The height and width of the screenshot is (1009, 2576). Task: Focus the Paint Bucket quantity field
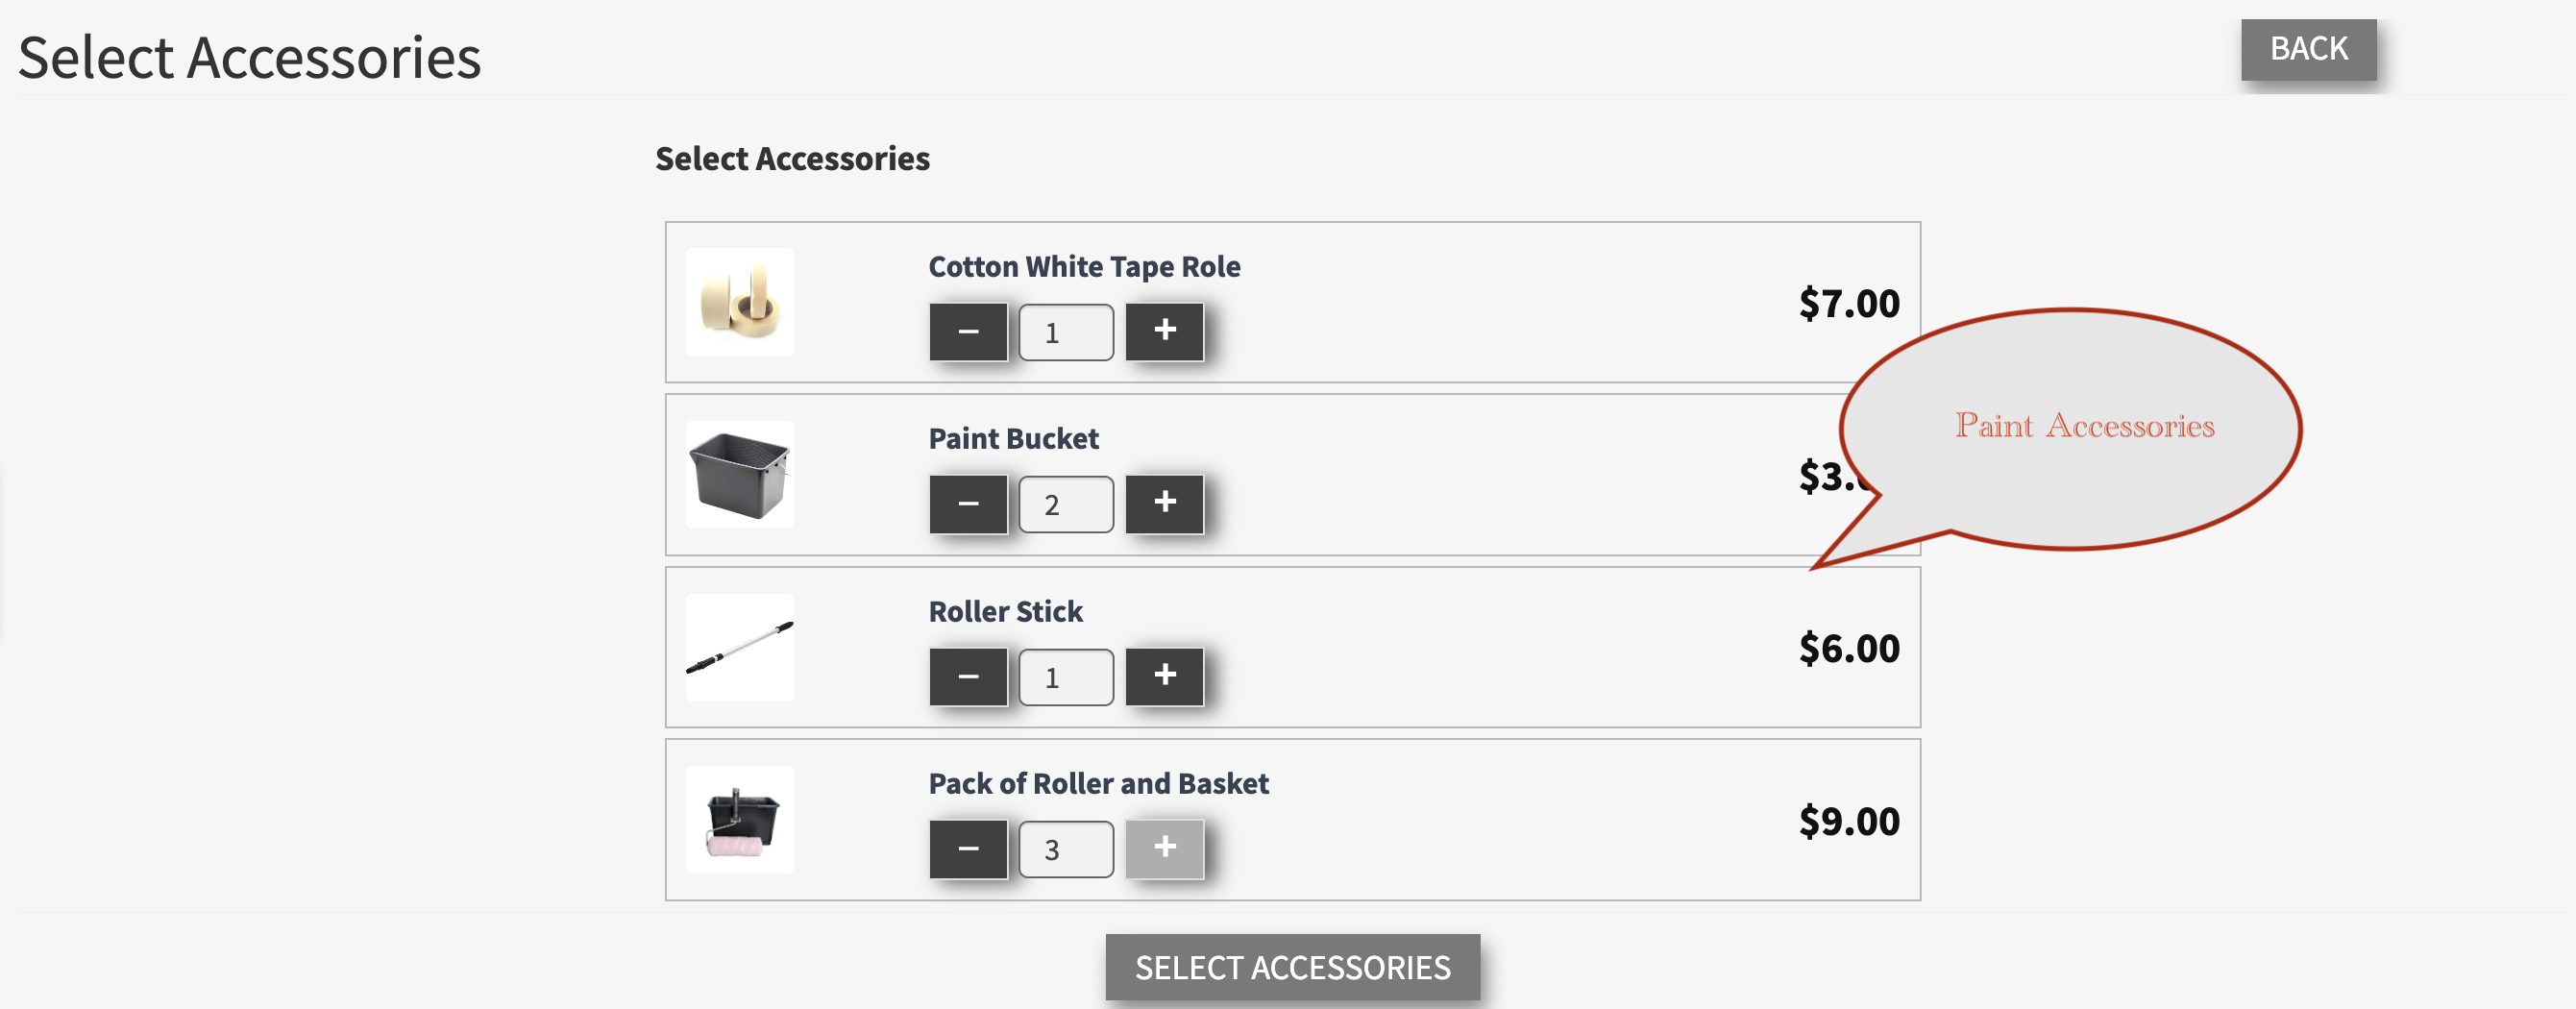[x=1065, y=504]
